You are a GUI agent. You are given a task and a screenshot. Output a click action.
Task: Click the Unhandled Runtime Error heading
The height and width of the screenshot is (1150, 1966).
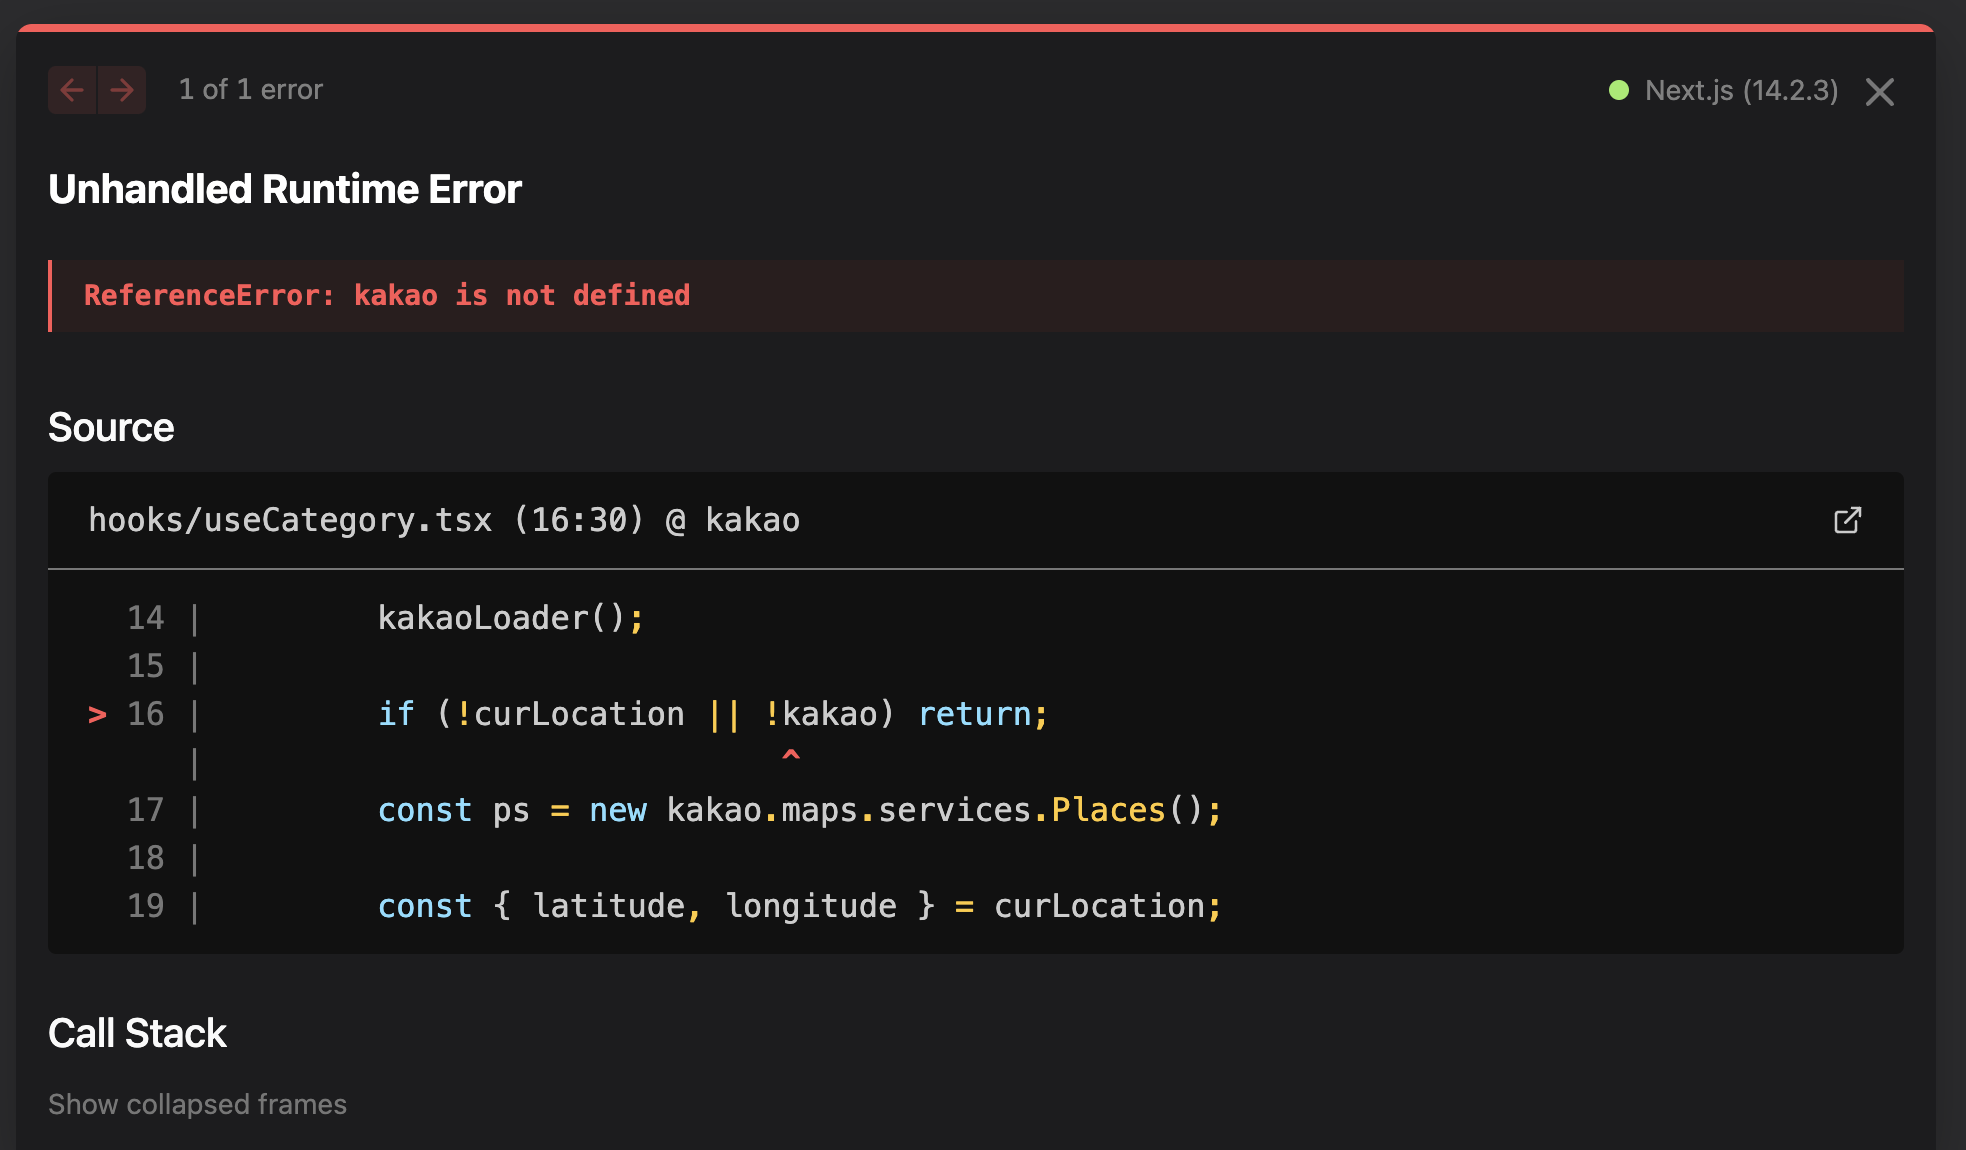point(285,189)
